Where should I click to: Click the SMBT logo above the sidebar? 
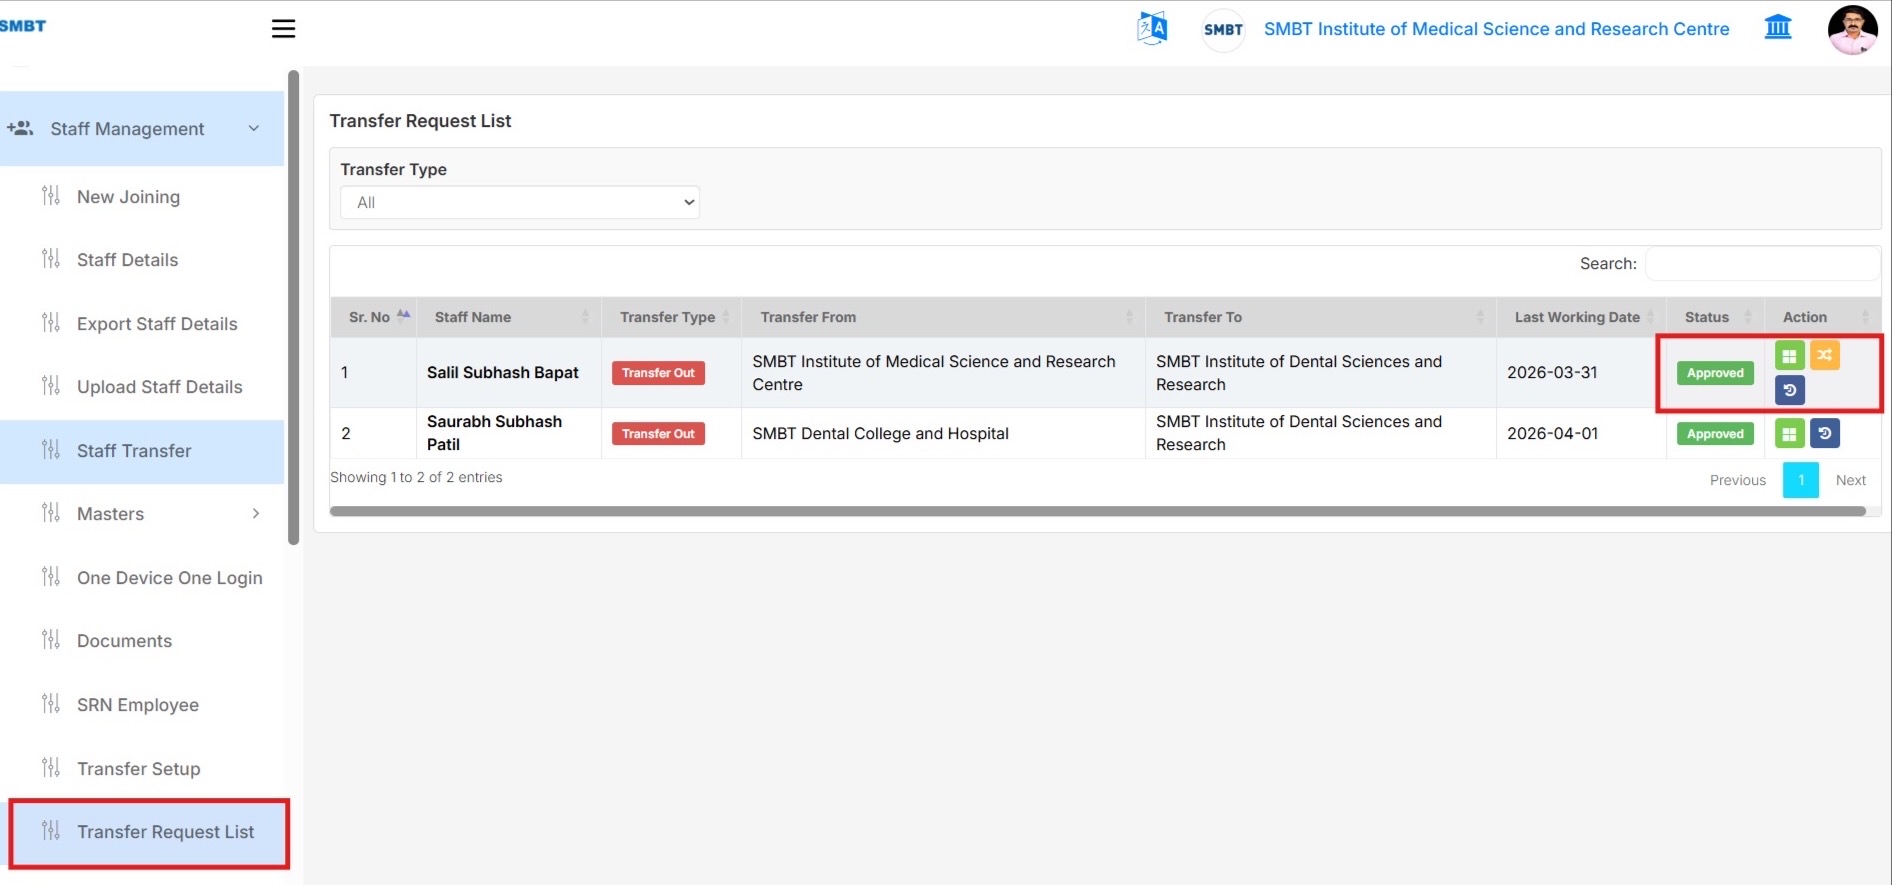tap(23, 26)
